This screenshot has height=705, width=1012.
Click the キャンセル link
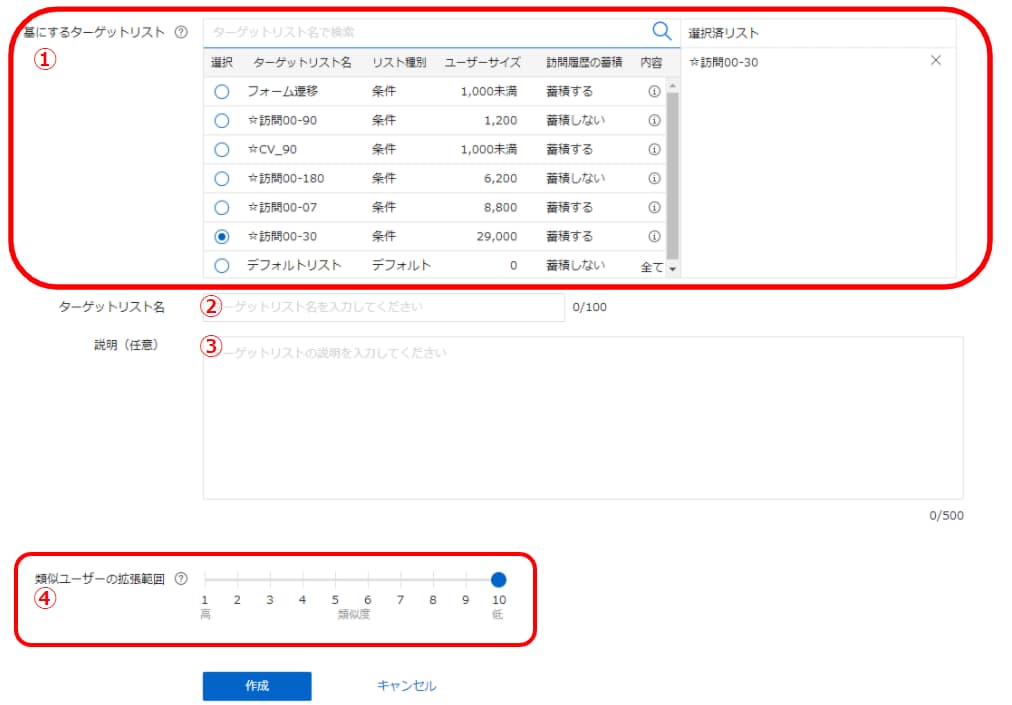coord(406,686)
